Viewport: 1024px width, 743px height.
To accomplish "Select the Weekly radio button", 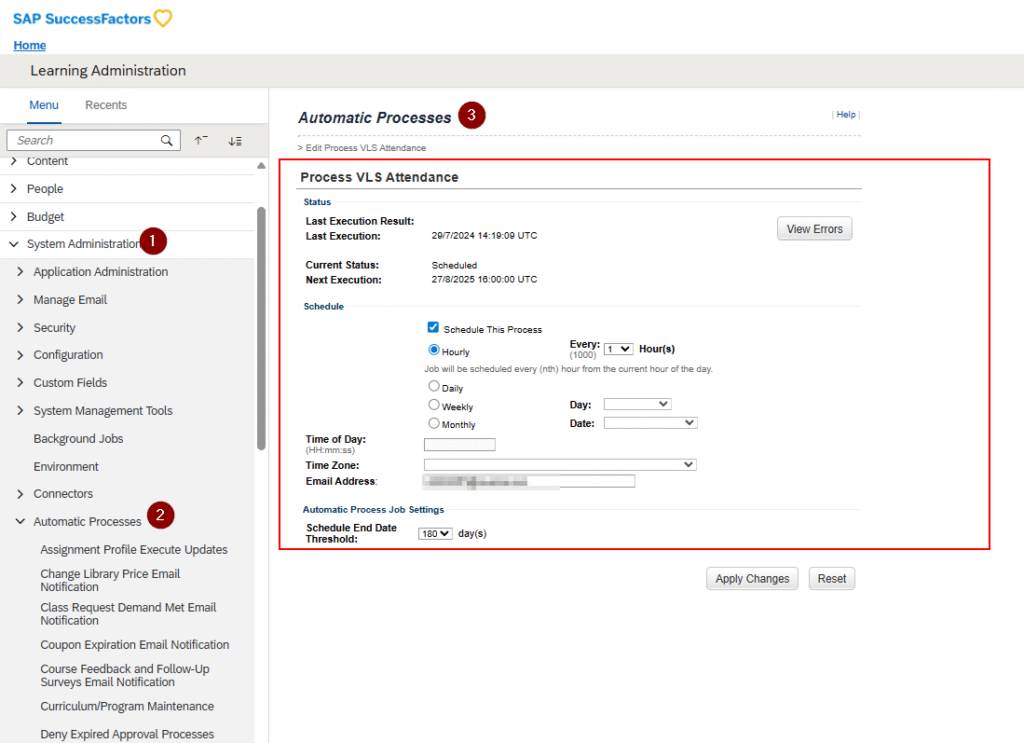I will [434, 405].
